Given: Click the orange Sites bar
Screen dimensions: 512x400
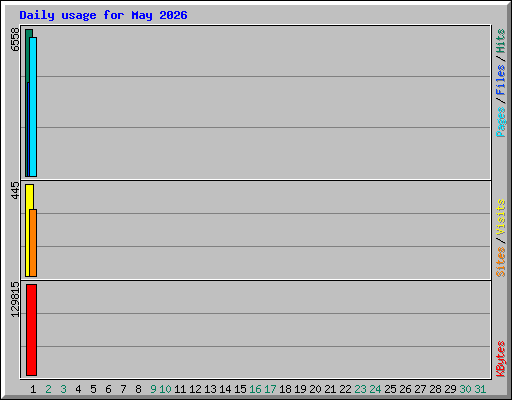Looking at the screenshot, I should [33, 243].
